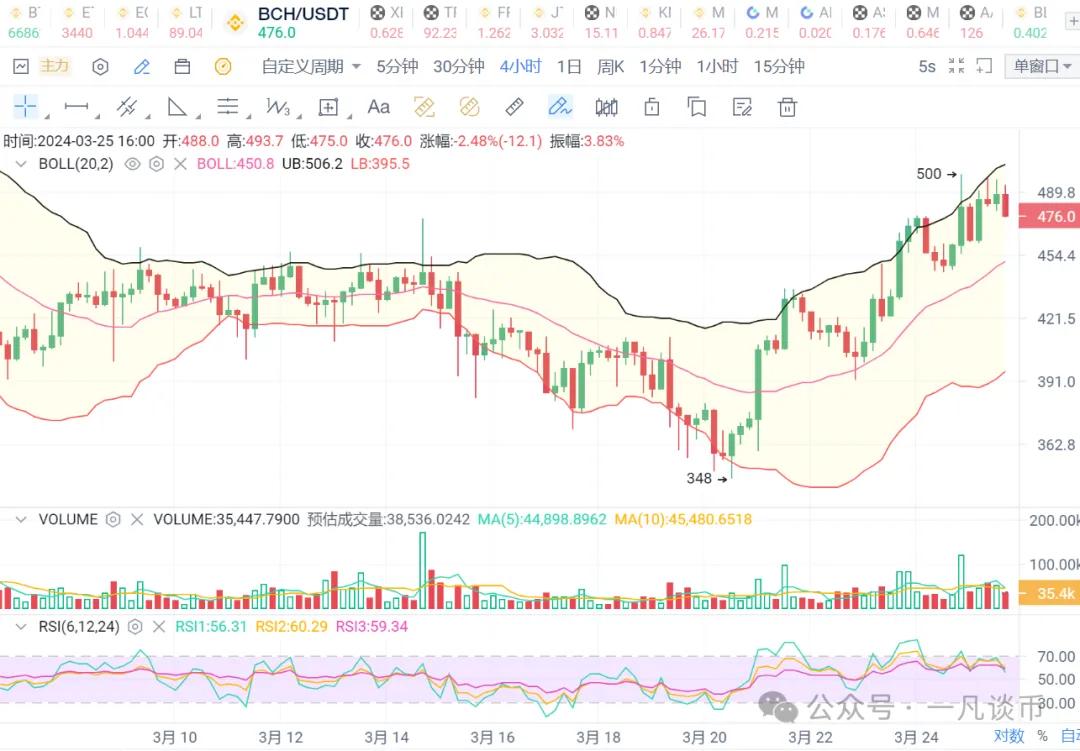Remove the BOLL indicator with X
The width and height of the screenshot is (1080, 751).
(180, 164)
